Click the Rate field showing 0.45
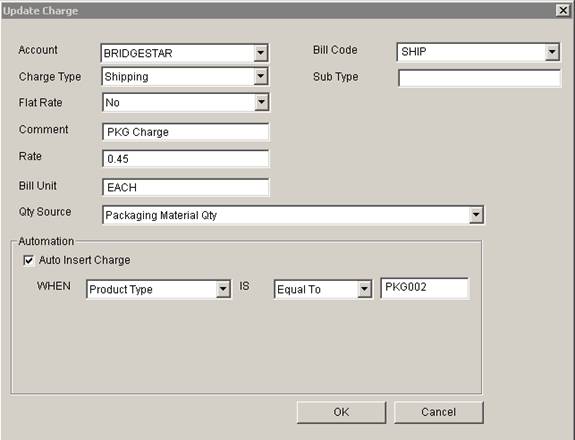This screenshot has height=440, width=575. click(186, 159)
